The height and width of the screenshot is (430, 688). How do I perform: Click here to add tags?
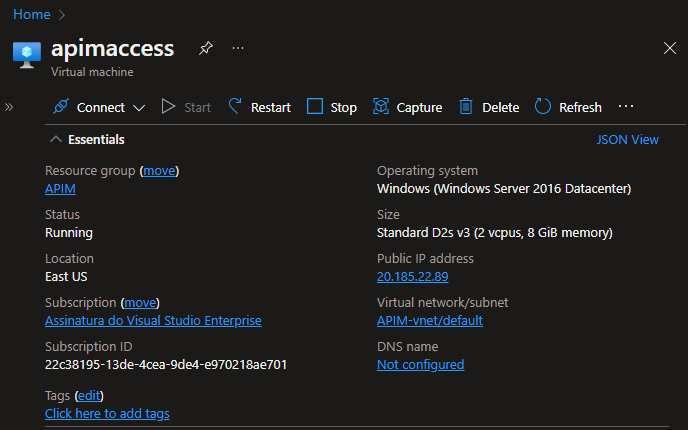[107, 413]
